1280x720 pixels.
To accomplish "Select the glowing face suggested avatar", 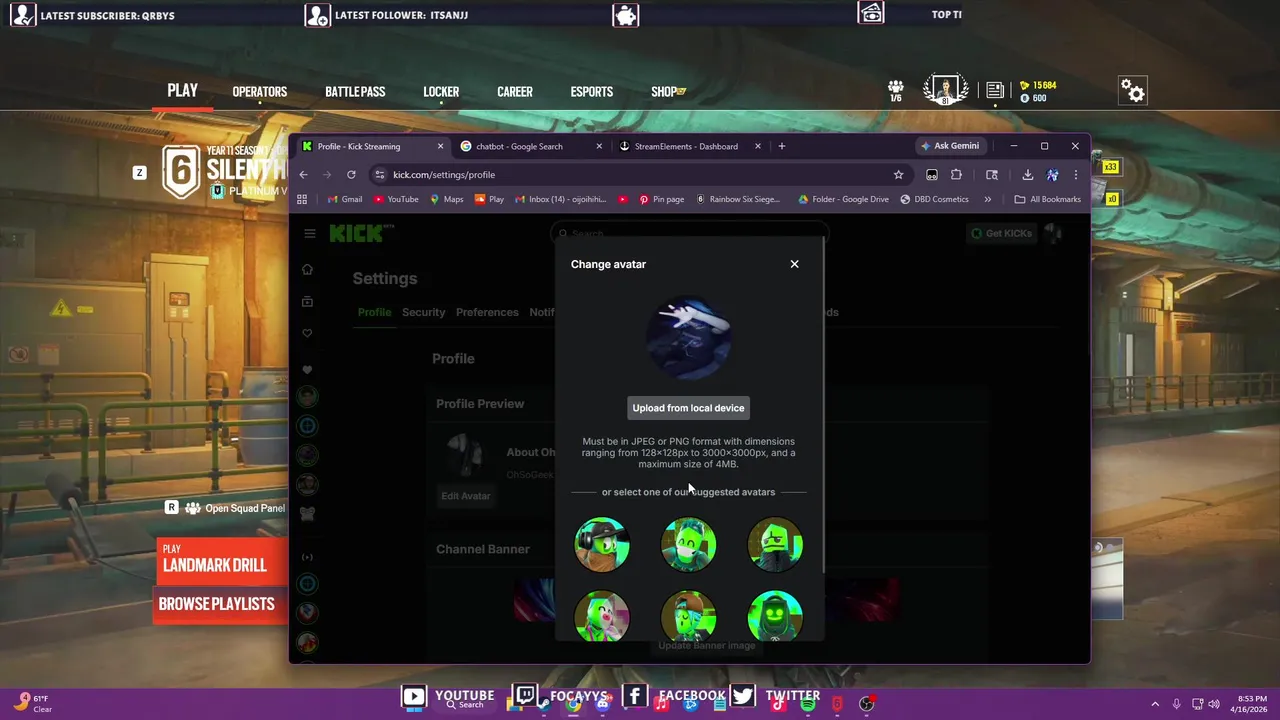I will click(775, 616).
